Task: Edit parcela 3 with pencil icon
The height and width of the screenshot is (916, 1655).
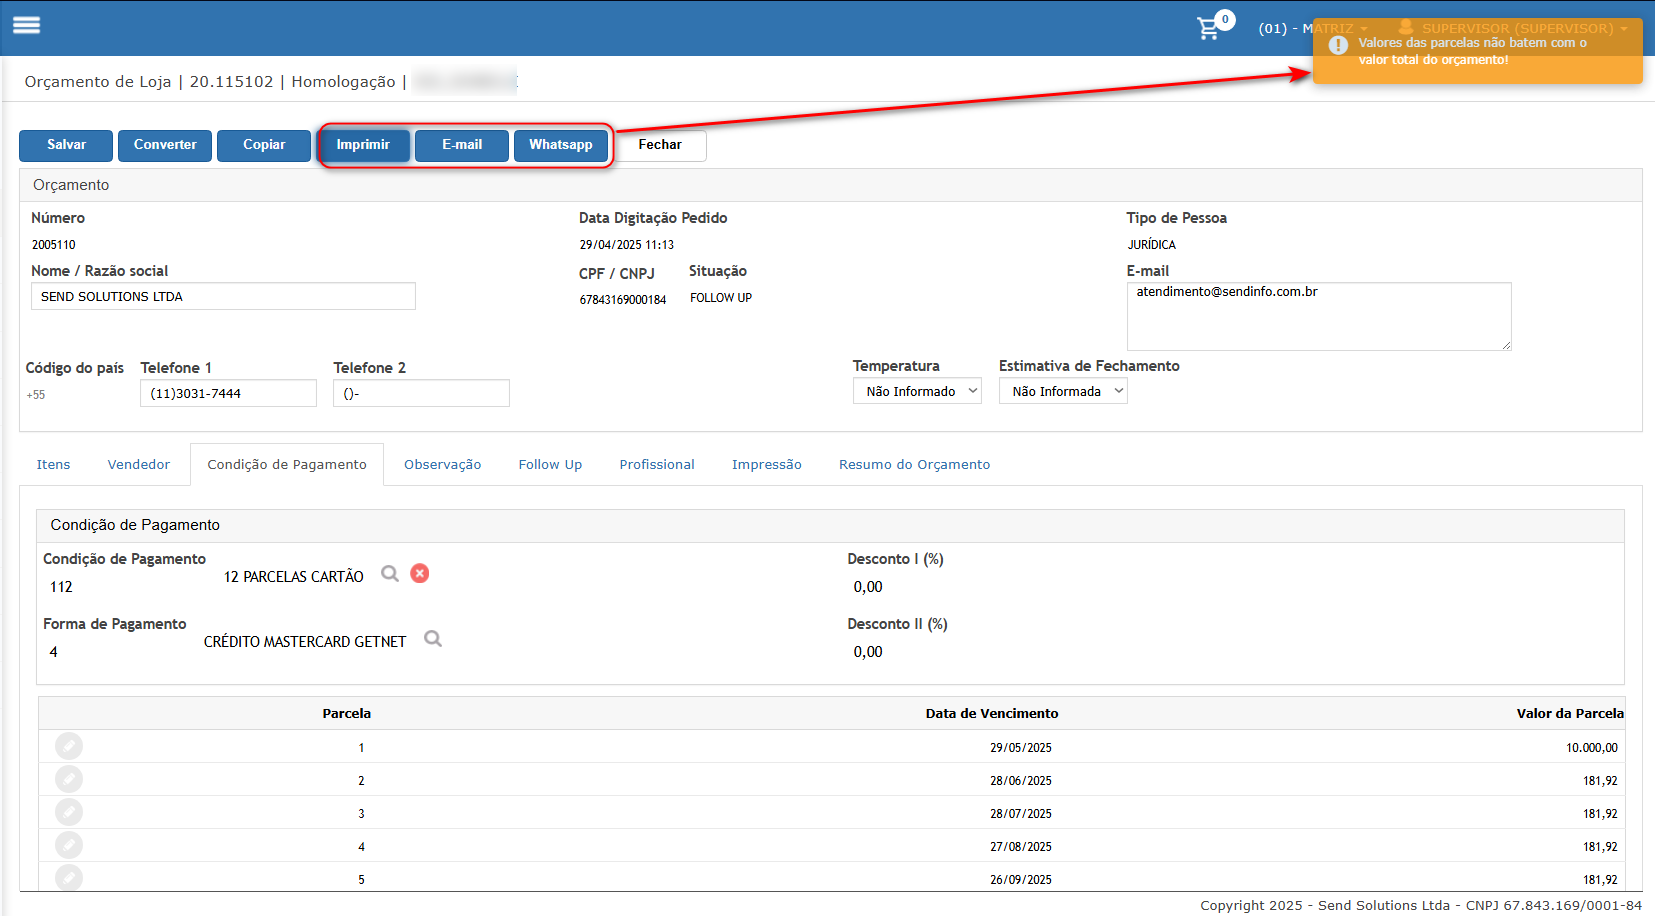Action: coord(69,812)
